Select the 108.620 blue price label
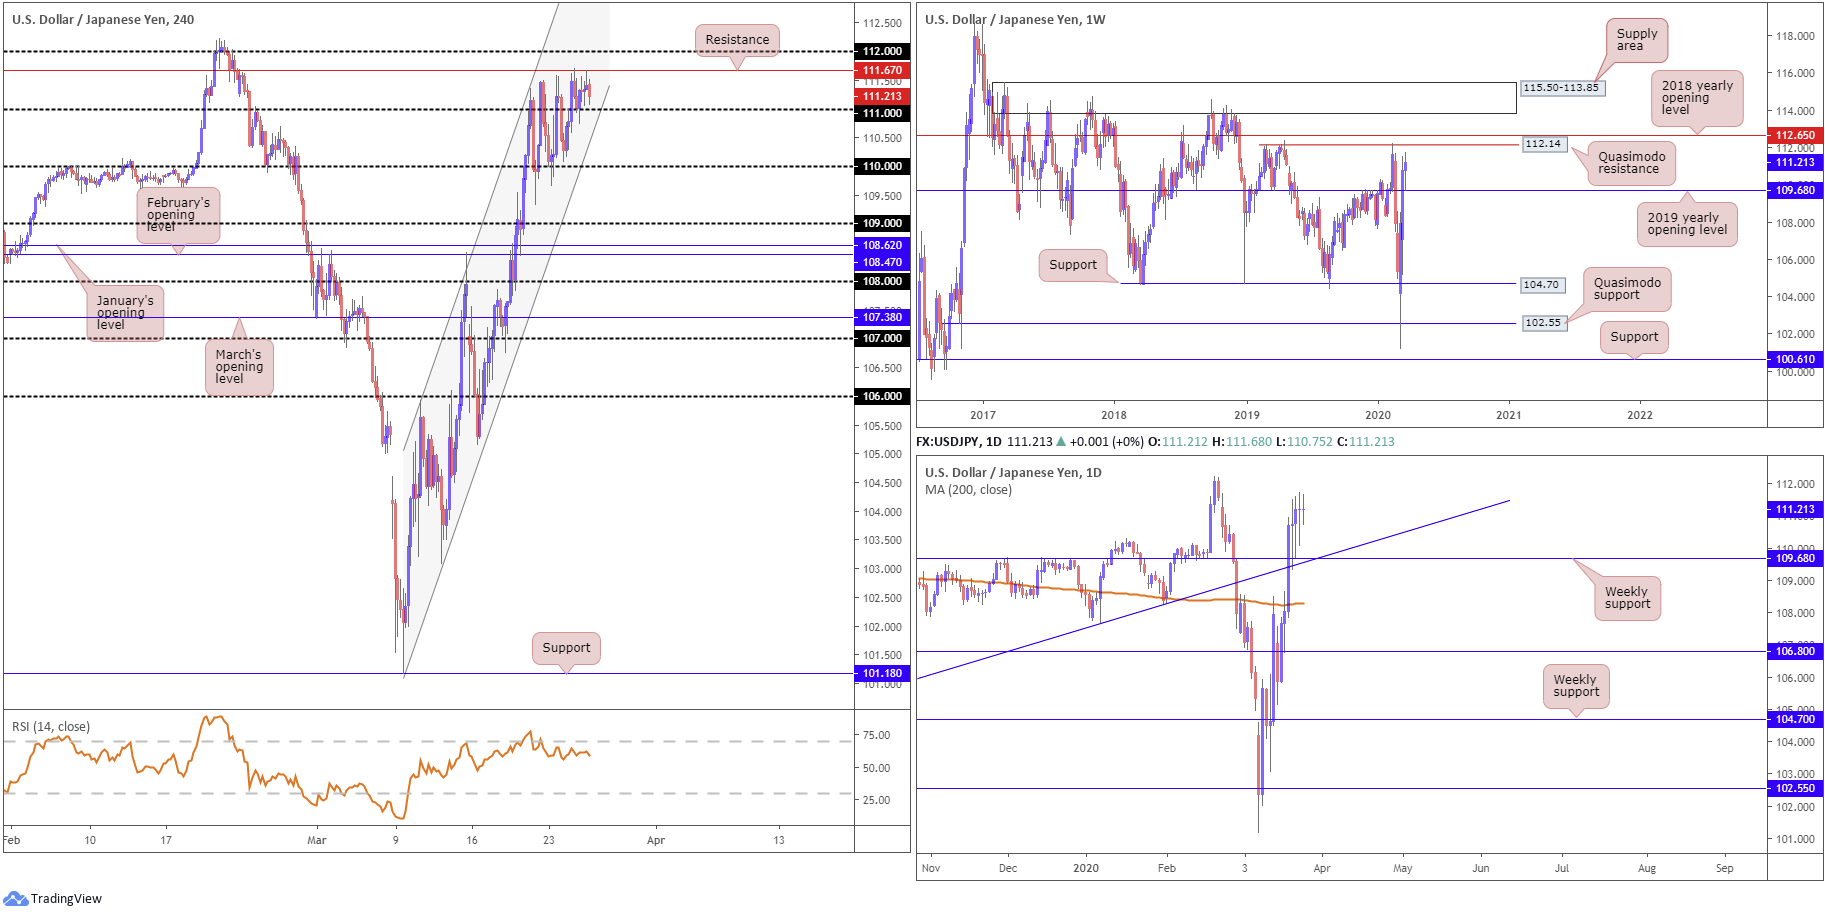Screen dimensions: 1825x912 coord(882,245)
